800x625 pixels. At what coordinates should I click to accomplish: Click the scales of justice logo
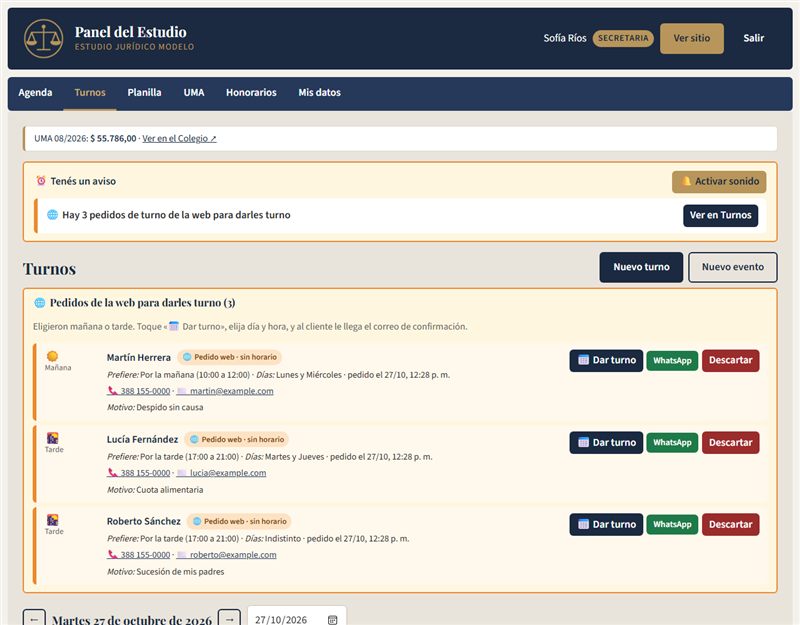click(43, 39)
